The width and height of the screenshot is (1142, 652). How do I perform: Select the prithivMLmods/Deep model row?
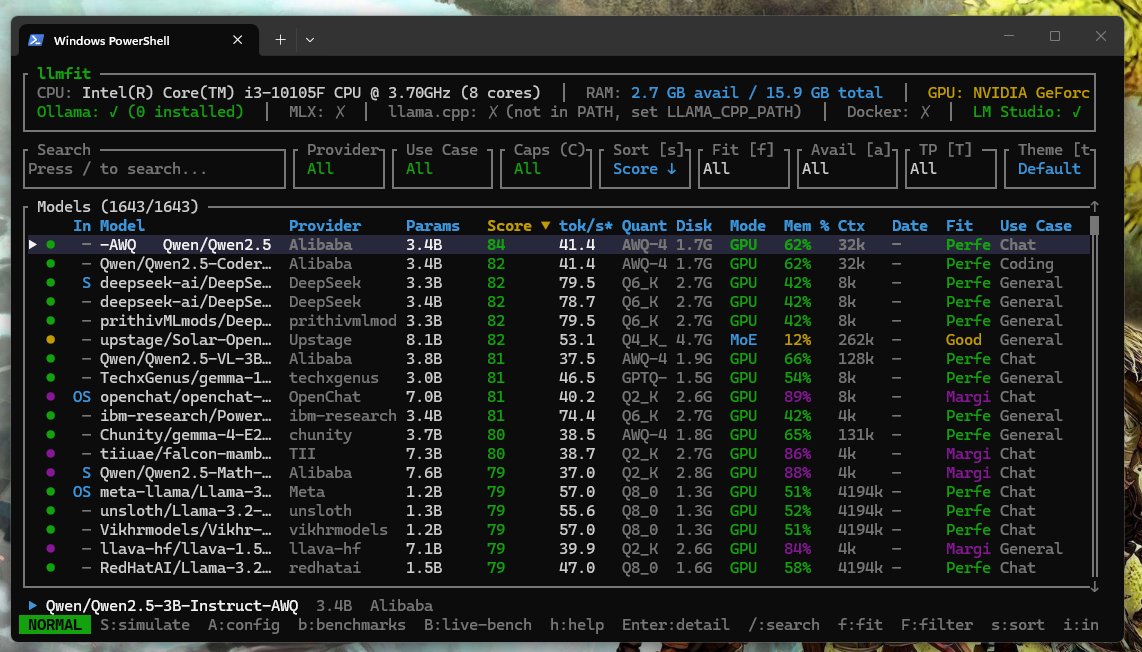559,321
